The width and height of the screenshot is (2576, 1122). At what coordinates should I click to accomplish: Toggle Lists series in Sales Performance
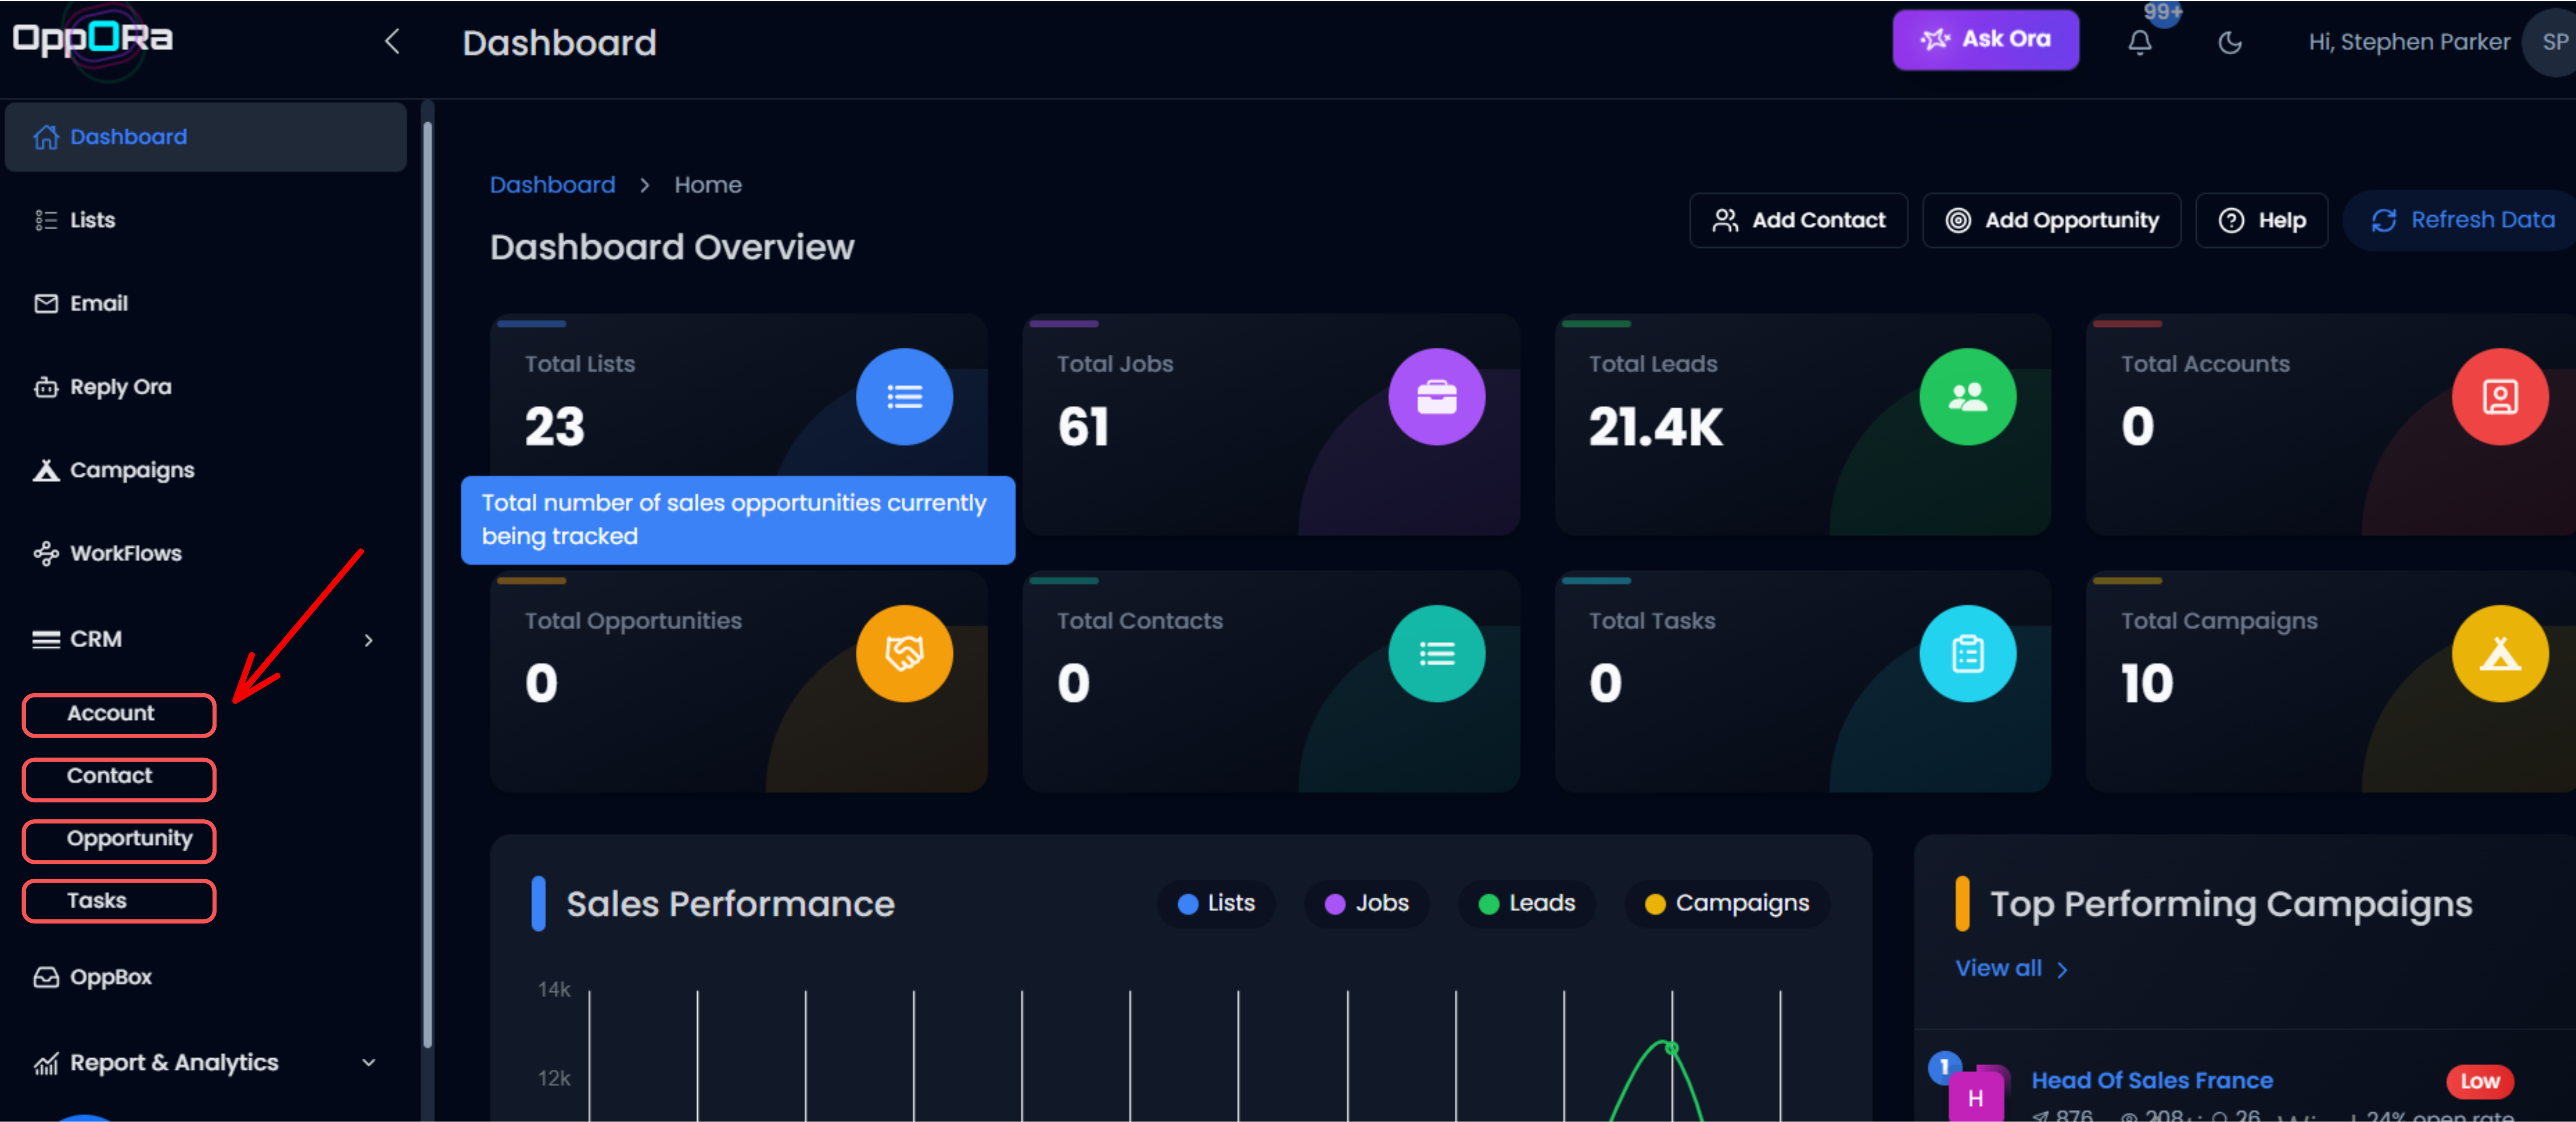(1216, 904)
